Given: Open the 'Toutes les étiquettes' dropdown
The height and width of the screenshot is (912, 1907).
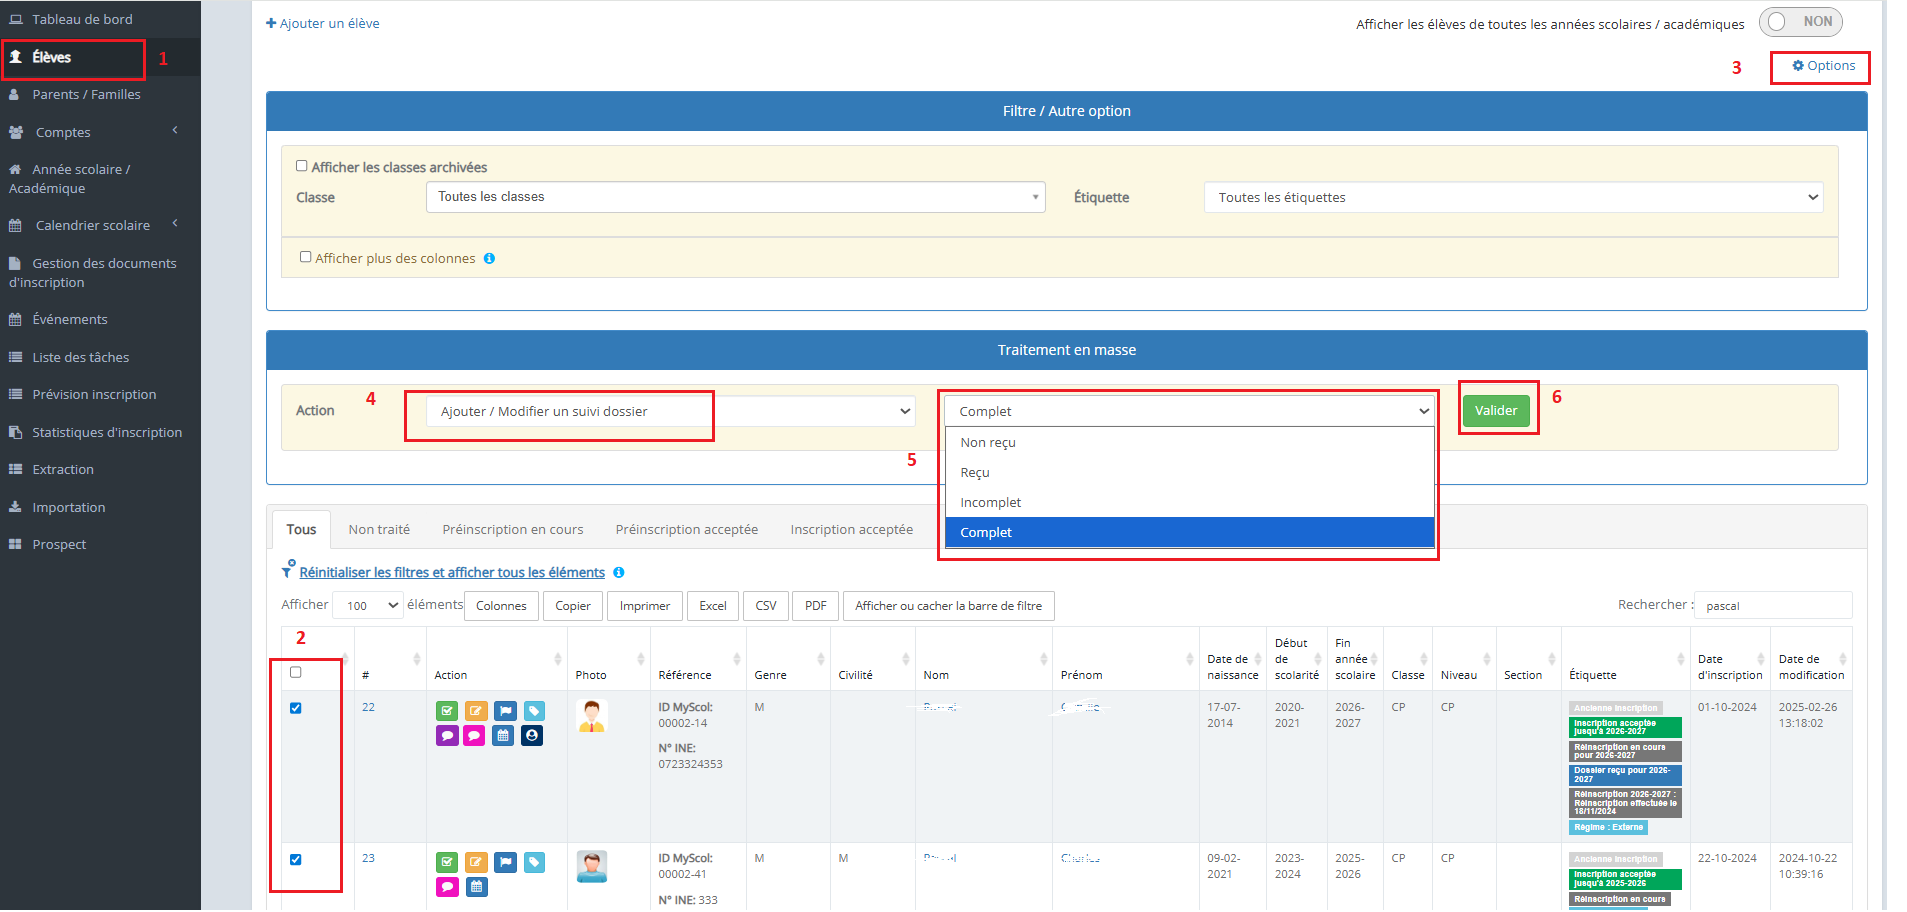Looking at the screenshot, I should (1513, 197).
